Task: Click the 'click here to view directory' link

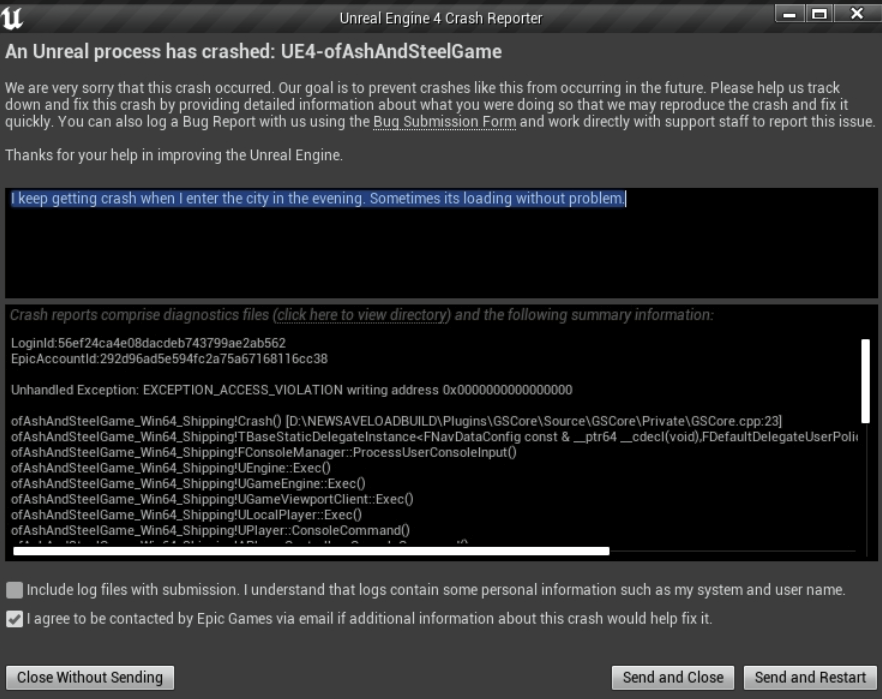Action: tap(363, 315)
